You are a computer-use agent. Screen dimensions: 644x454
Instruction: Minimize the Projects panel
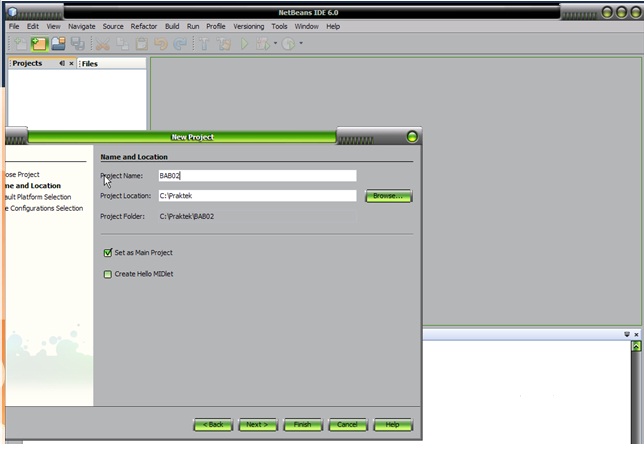coord(62,63)
